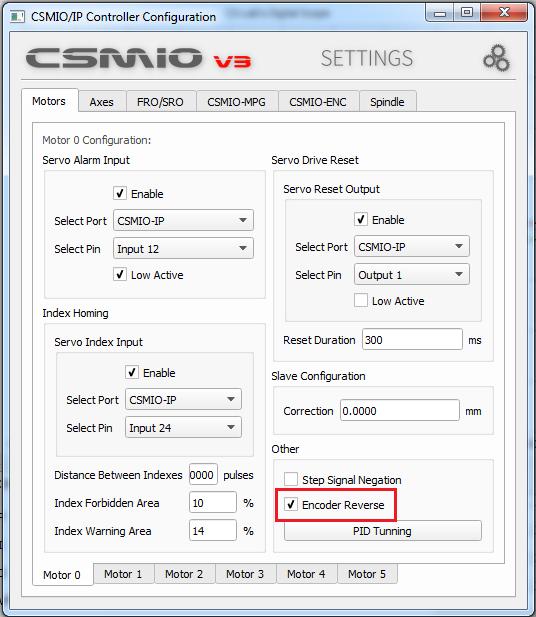Click the gears settings icon in header

click(497, 58)
